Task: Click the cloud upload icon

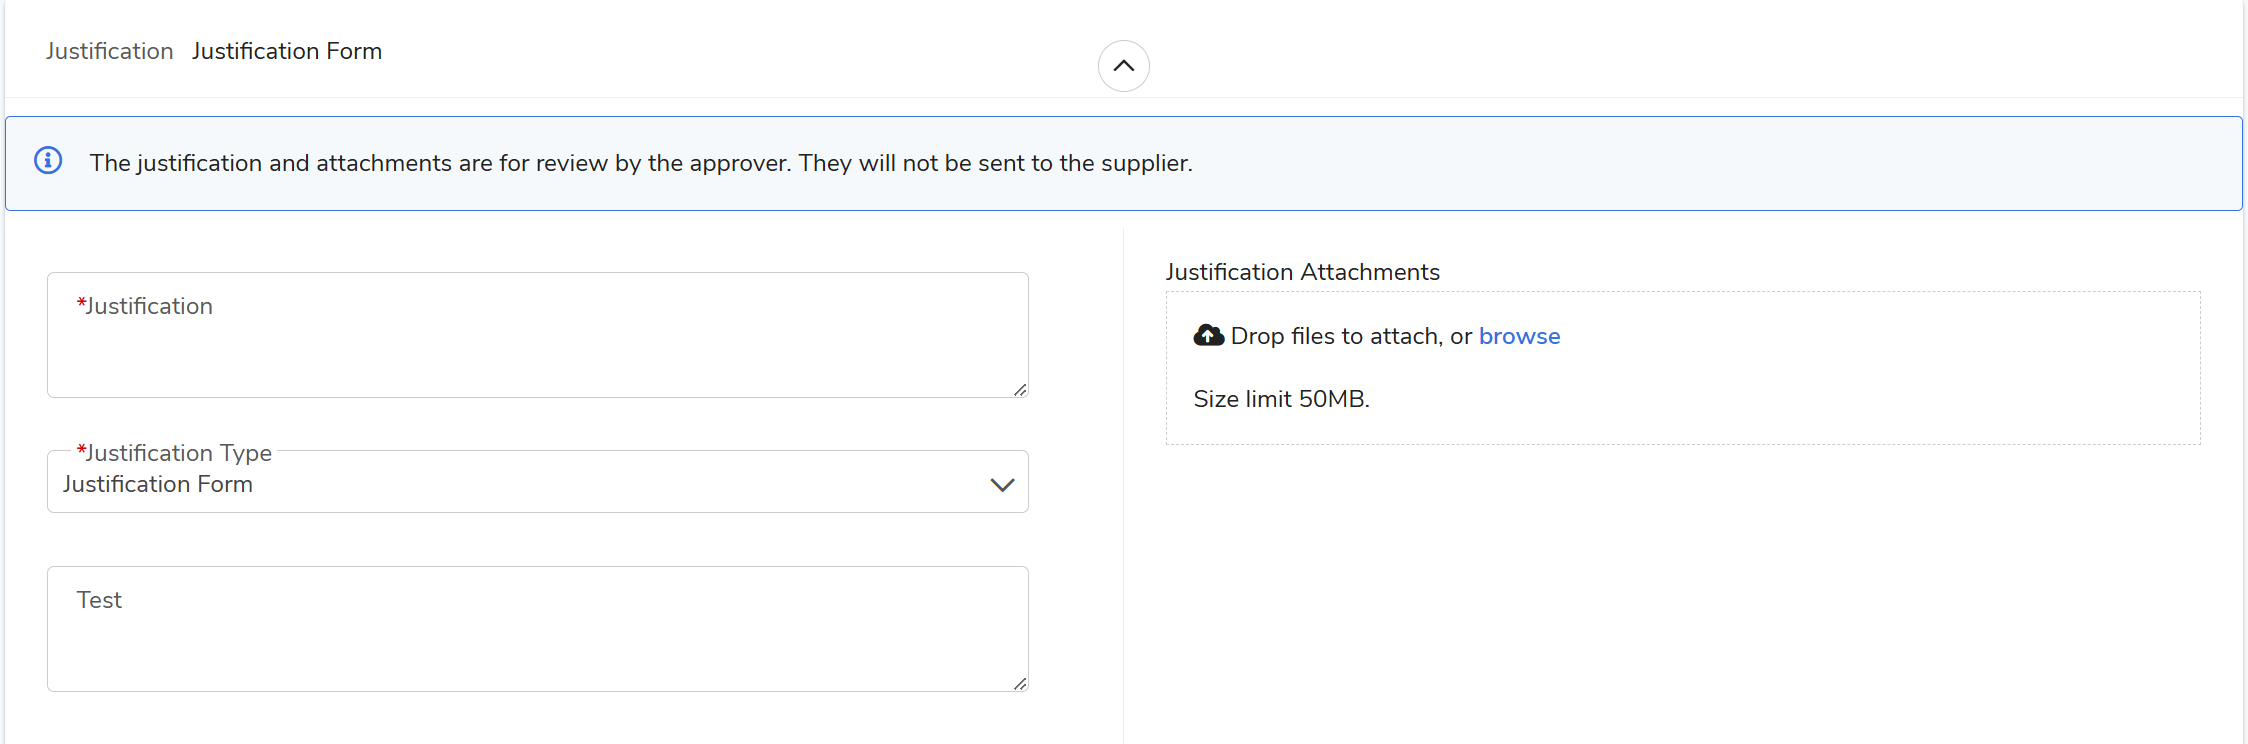Action: [1208, 336]
